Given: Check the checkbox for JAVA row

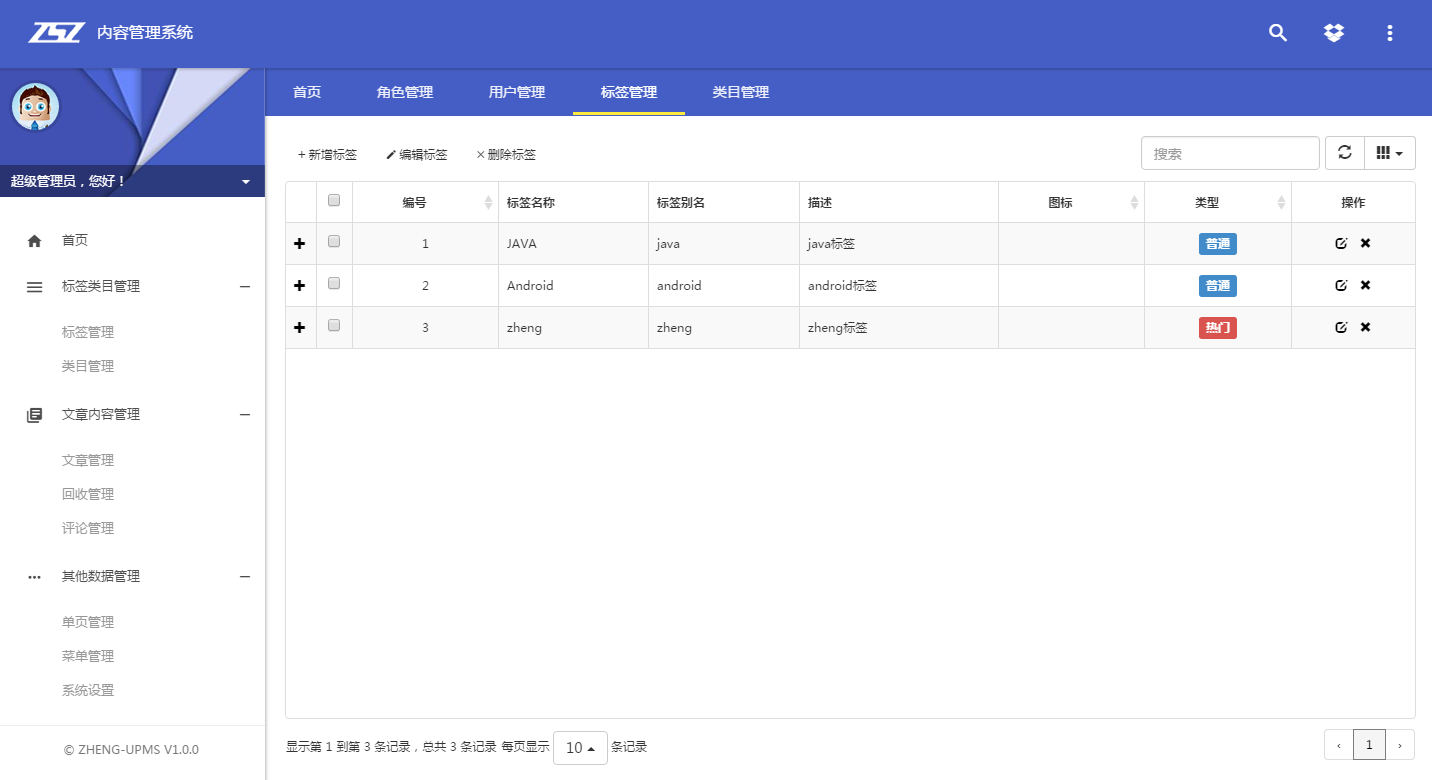Looking at the screenshot, I should [334, 241].
